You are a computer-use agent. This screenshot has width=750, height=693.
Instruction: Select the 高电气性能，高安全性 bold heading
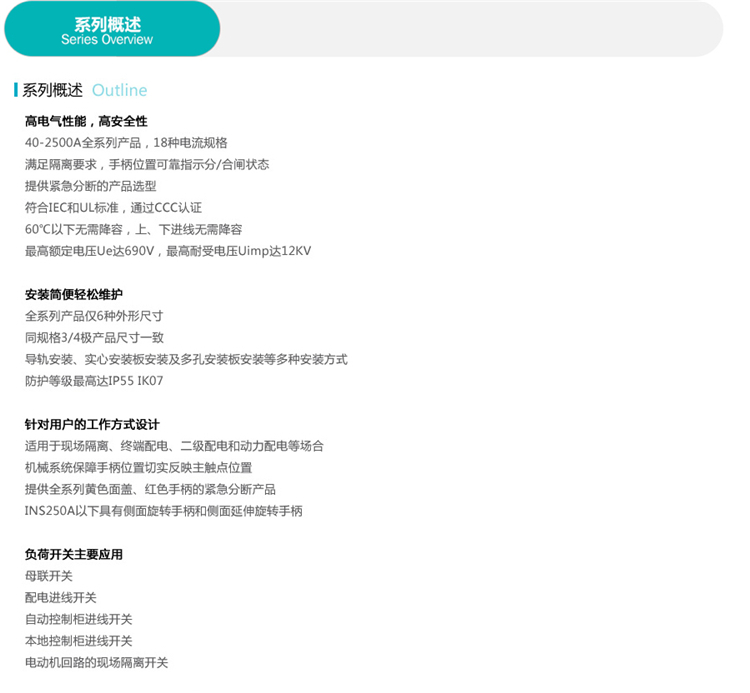click(x=86, y=121)
